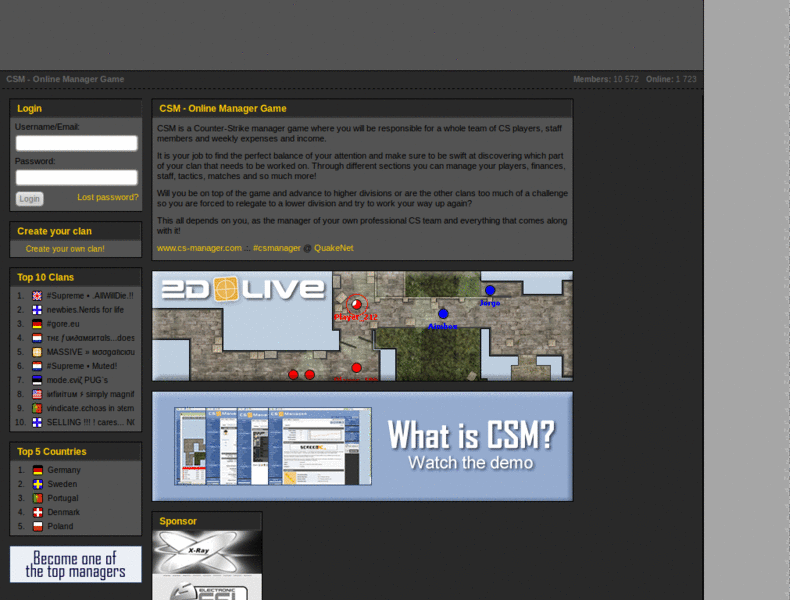The image size is (800, 600).
Task: Click the Sponsor panel heading
Action: [x=178, y=521]
